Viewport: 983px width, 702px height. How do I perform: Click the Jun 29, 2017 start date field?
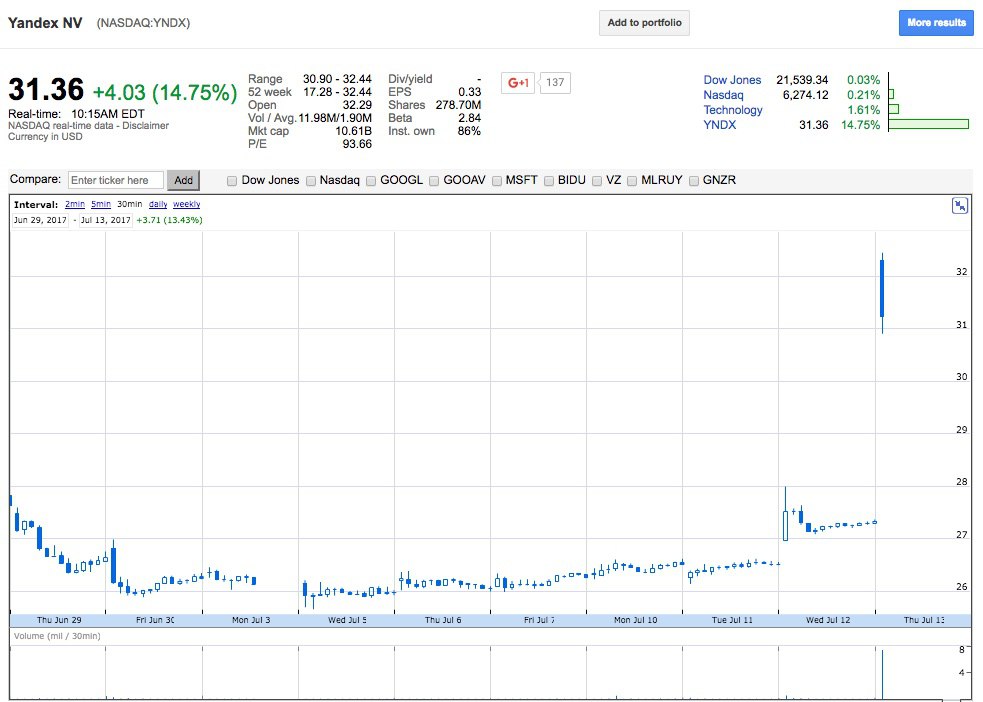click(40, 220)
